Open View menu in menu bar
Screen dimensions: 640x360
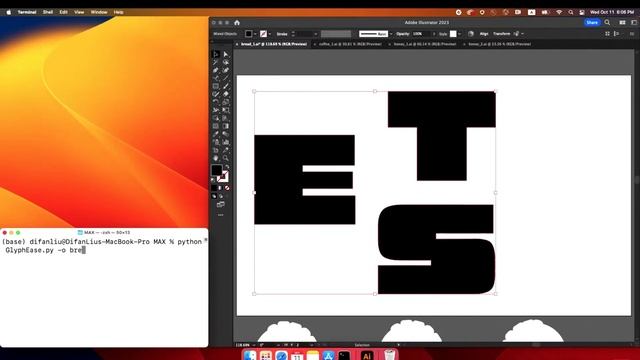[x=79, y=12]
